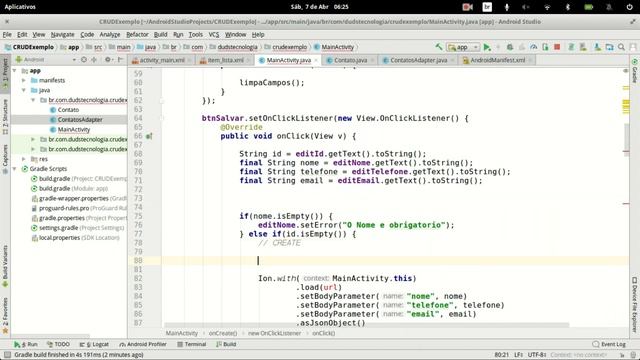Open the app run configuration dropdown
Image resolution: width=640 pixels, height=360 pixels.
(463, 47)
